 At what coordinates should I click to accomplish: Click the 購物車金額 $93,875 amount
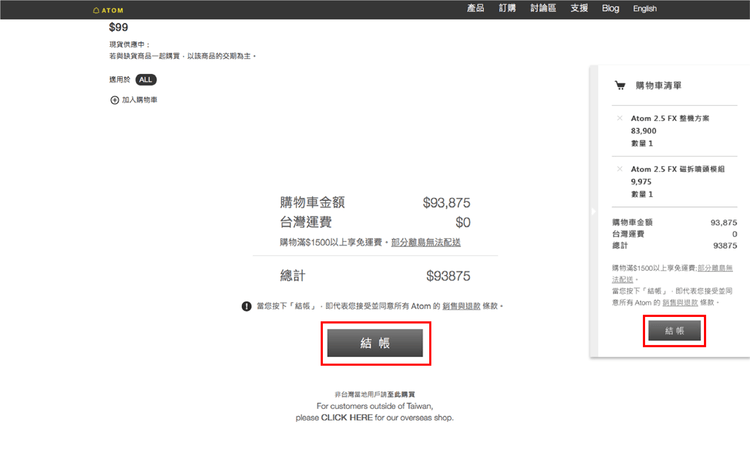coord(446,203)
